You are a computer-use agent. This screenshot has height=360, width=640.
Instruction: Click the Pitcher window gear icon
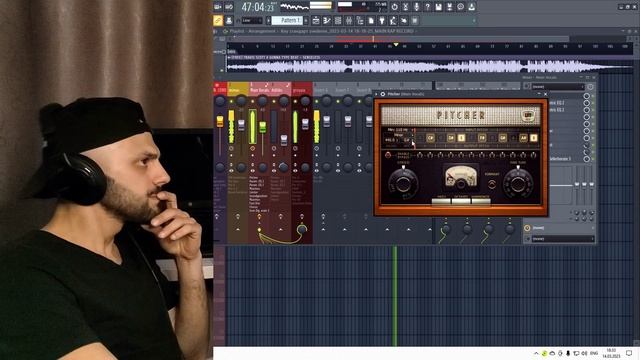tap(383, 94)
